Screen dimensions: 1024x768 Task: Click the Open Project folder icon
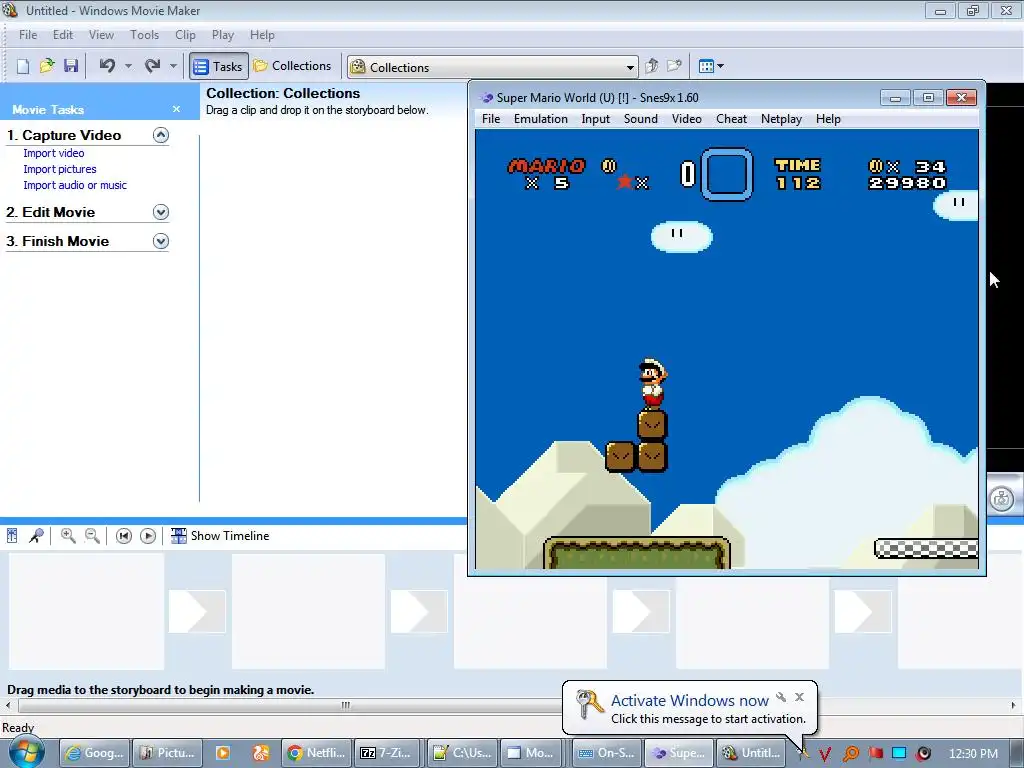pyautogui.click(x=46, y=66)
